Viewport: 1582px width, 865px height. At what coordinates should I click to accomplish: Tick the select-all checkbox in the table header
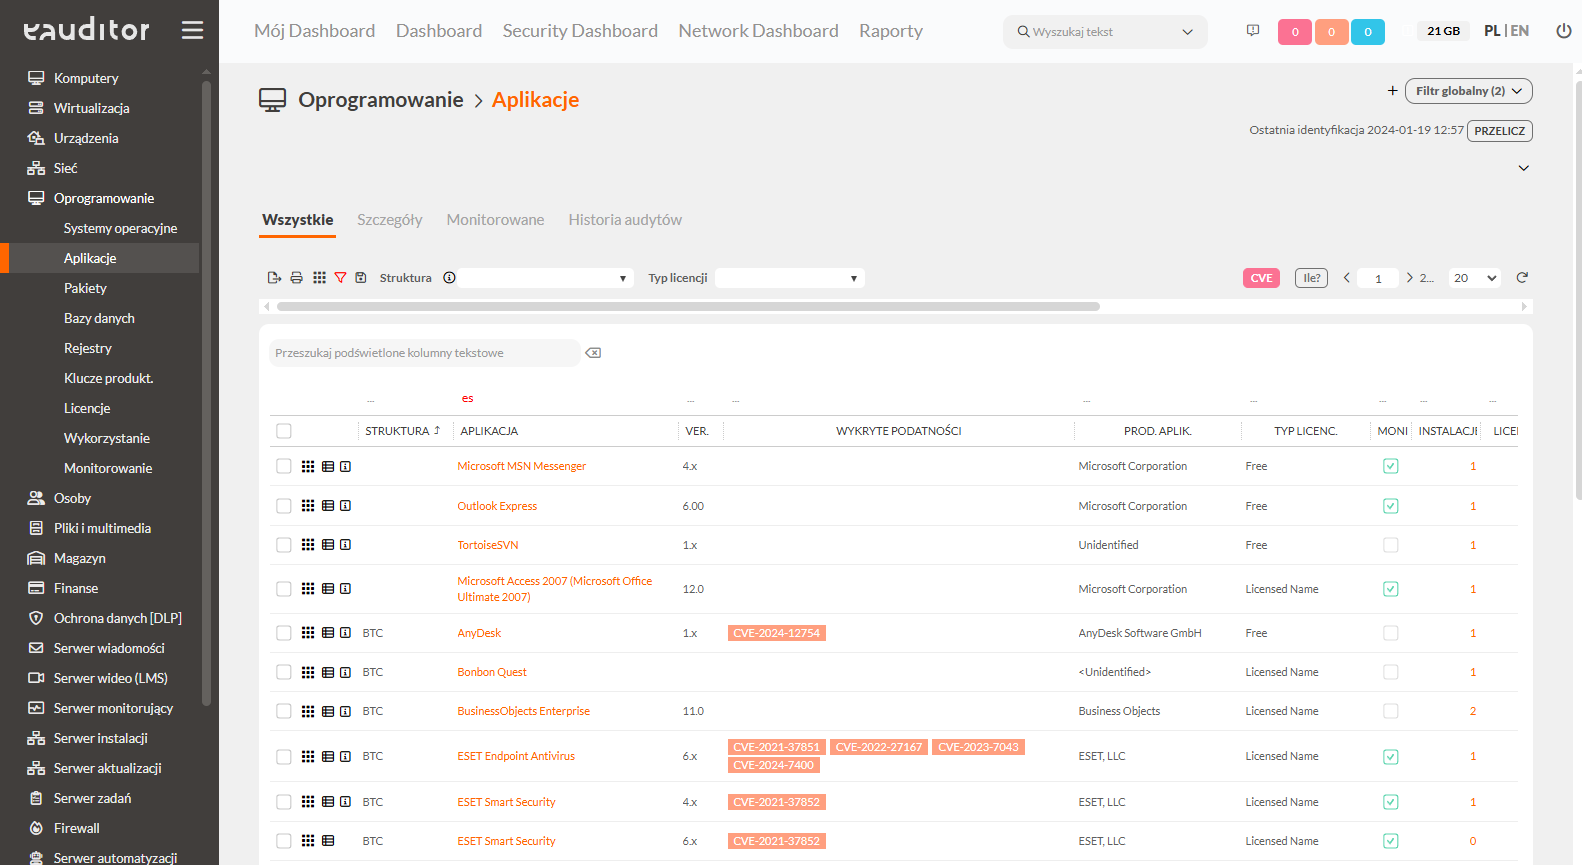coord(284,431)
